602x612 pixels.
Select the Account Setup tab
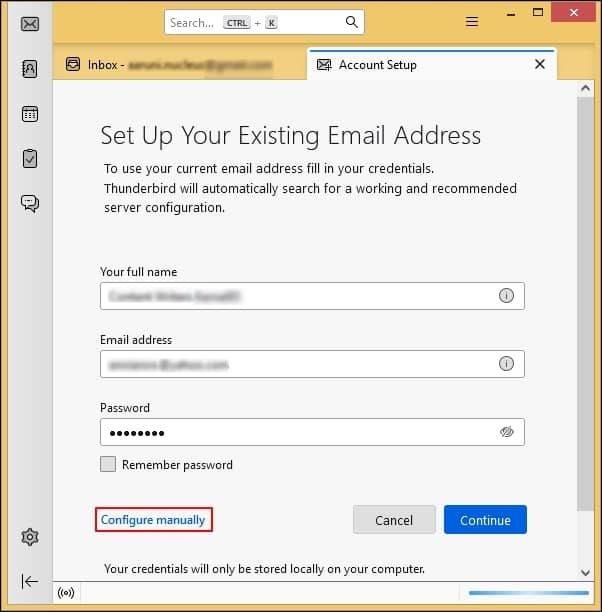432,64
